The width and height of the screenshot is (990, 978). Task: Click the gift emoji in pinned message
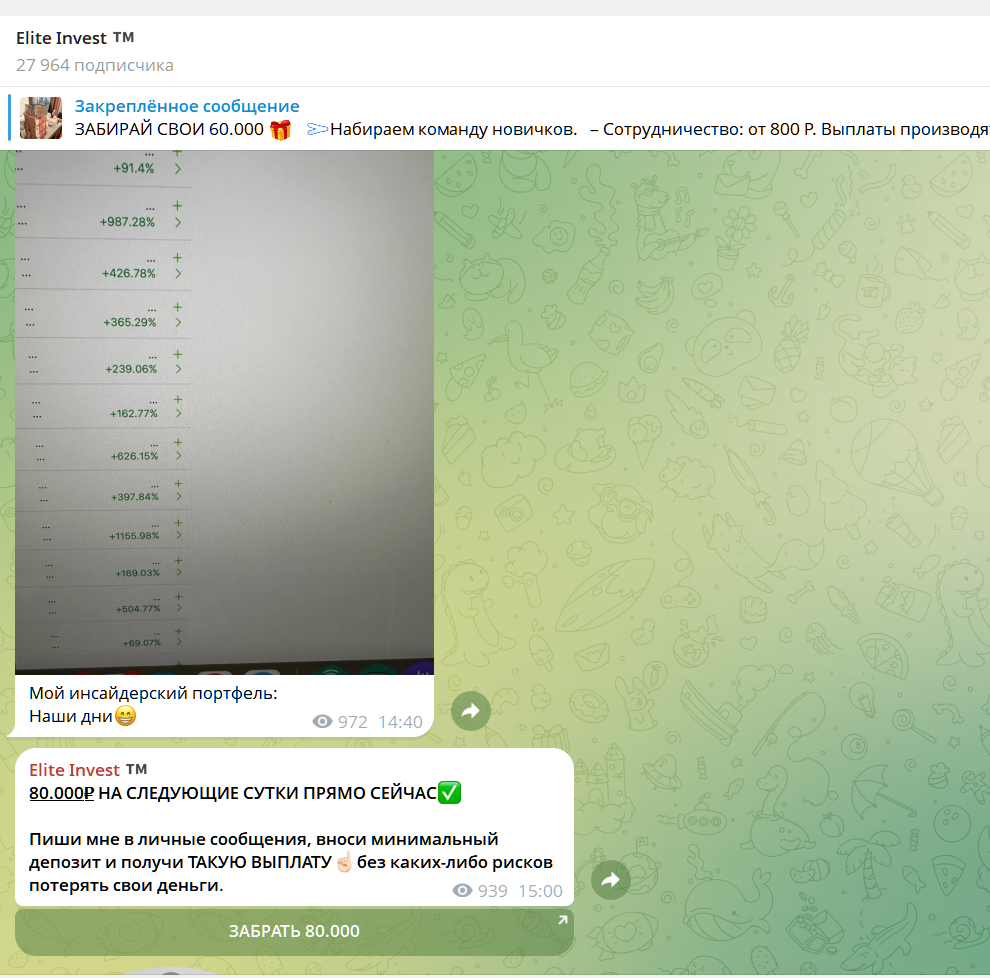coord(280,129)
